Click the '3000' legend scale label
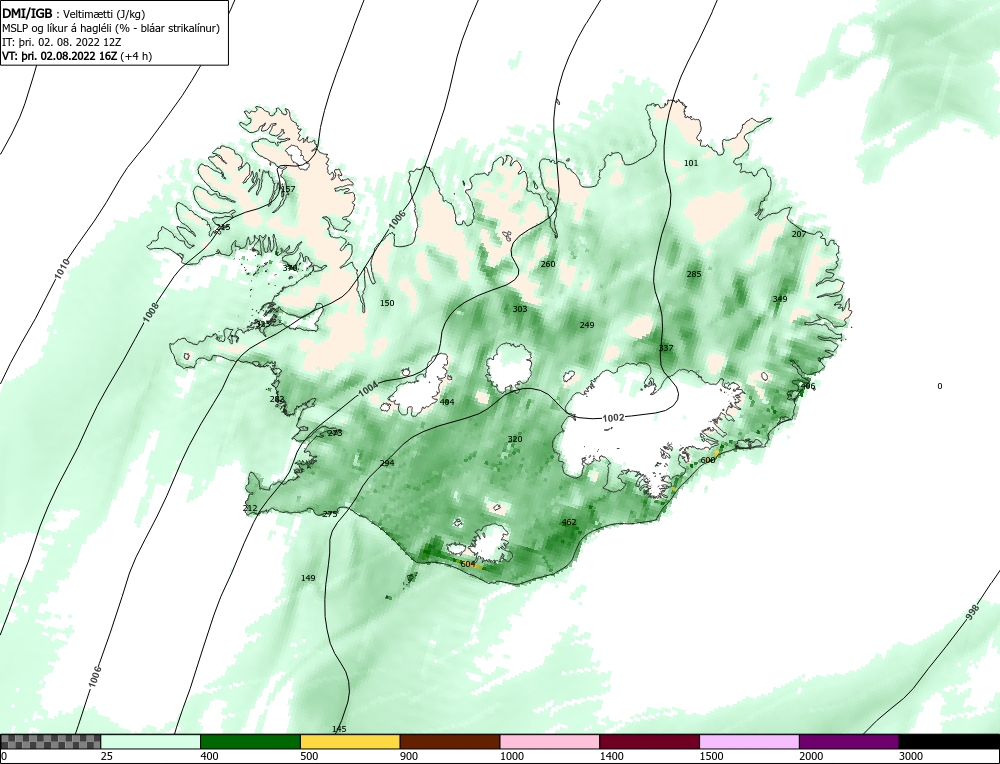The image size is (1000, 764). coord(911,756)
